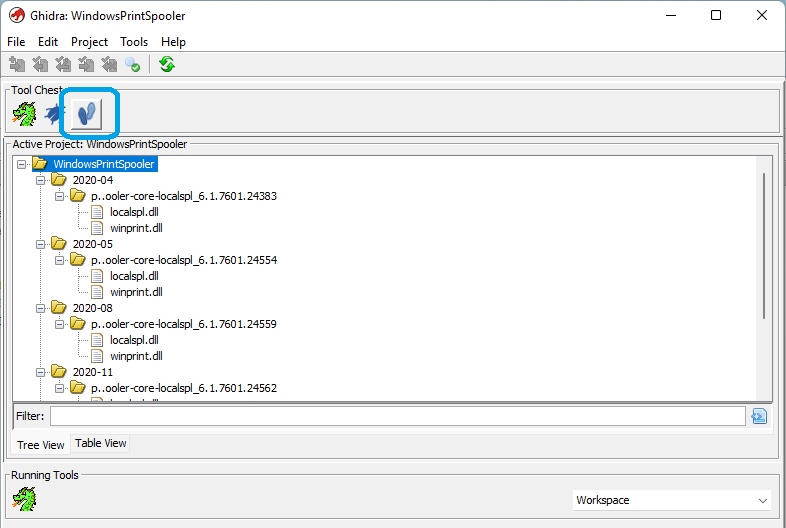Select 'p..ooler-core-localspl_6.1.7601.24559' label
The width and height of the screenshot is (786, 528).
[183, 324]
